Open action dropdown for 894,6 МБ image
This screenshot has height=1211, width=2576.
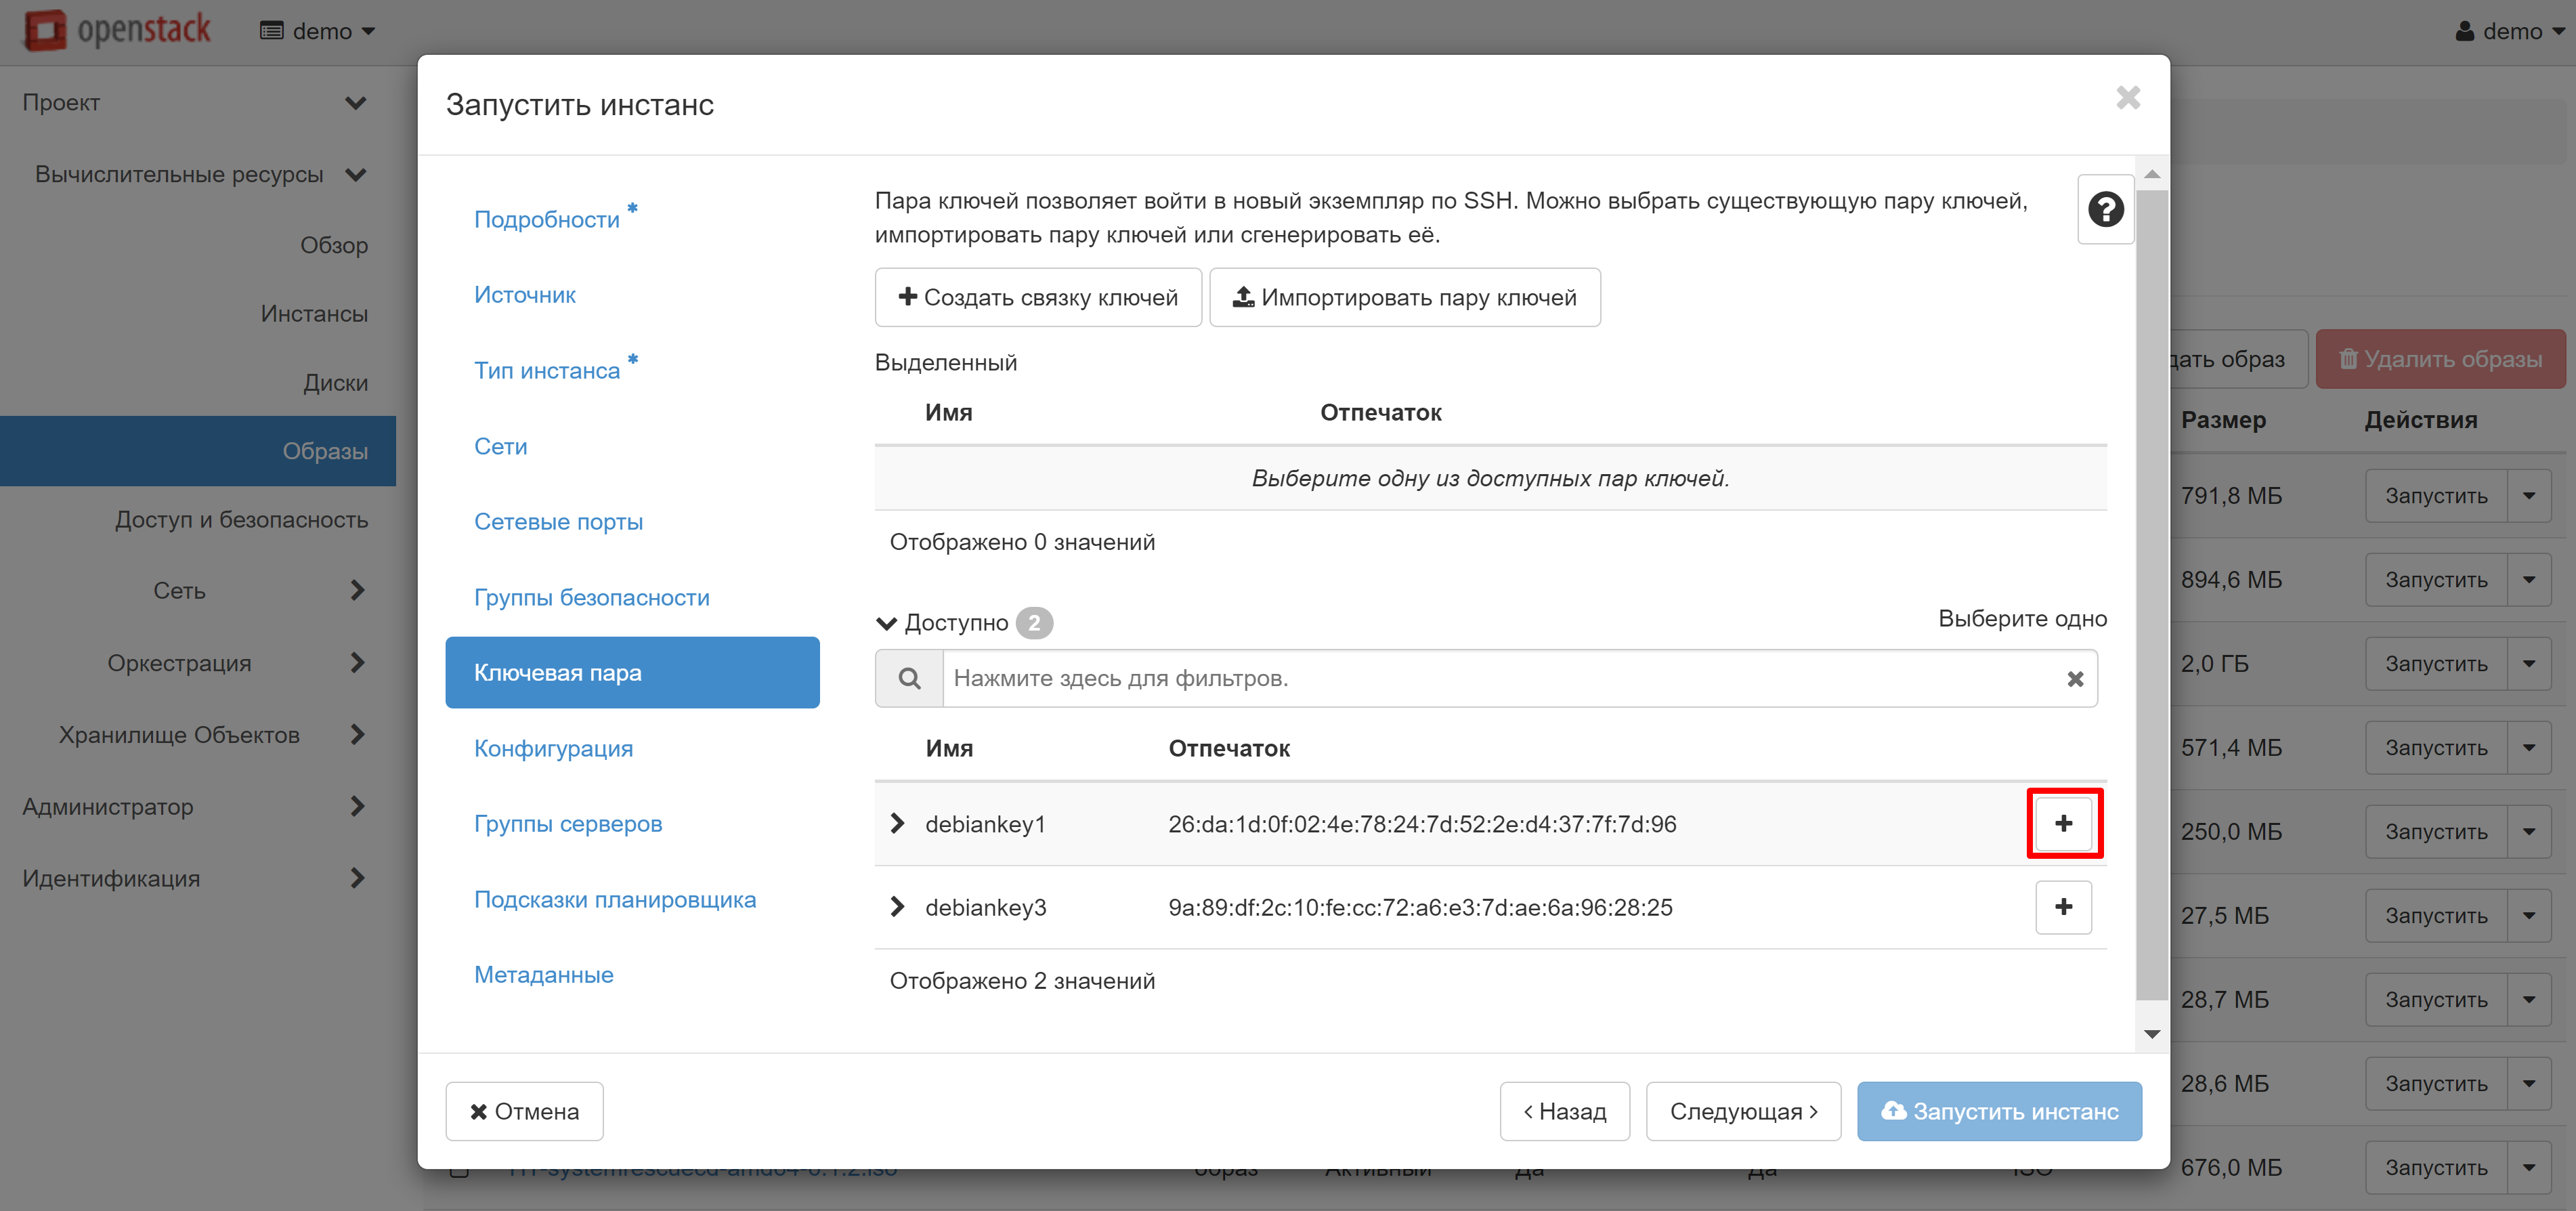(x=2528, y=580)
